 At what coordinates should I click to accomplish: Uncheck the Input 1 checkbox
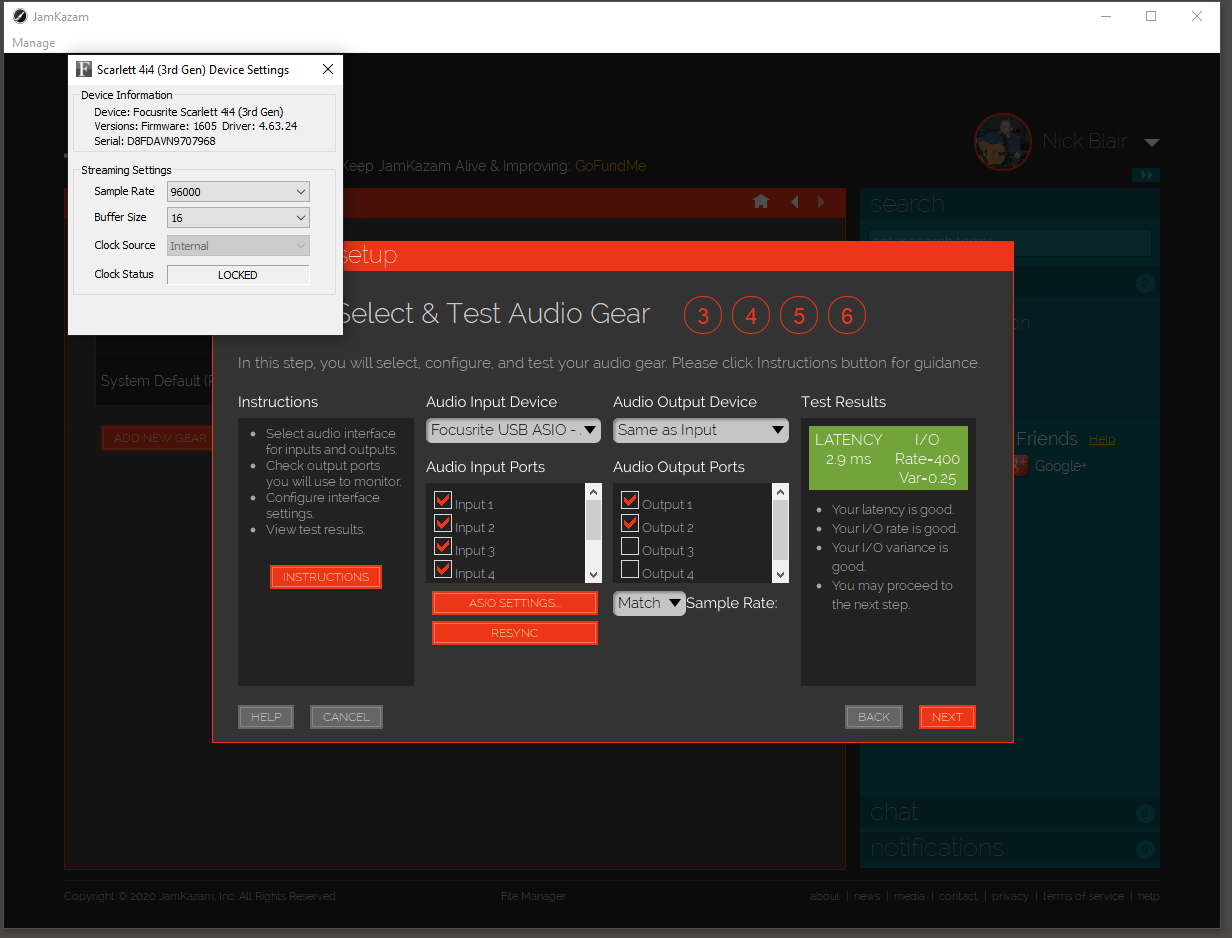[x=443, y=501]
